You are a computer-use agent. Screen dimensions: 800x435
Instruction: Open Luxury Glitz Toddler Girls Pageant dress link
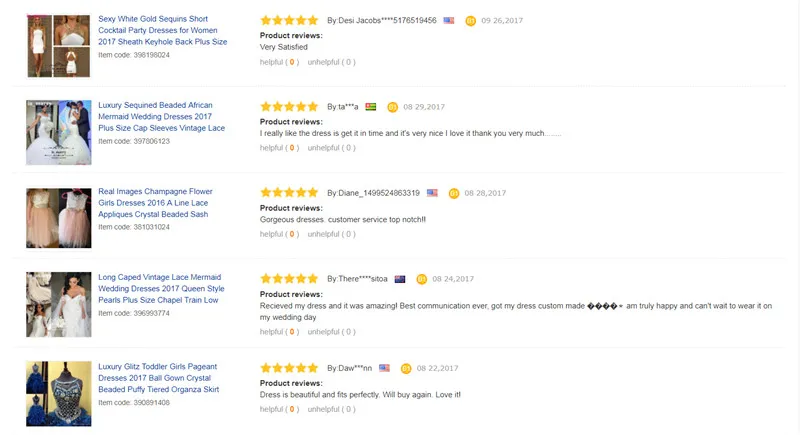[158, 377]
